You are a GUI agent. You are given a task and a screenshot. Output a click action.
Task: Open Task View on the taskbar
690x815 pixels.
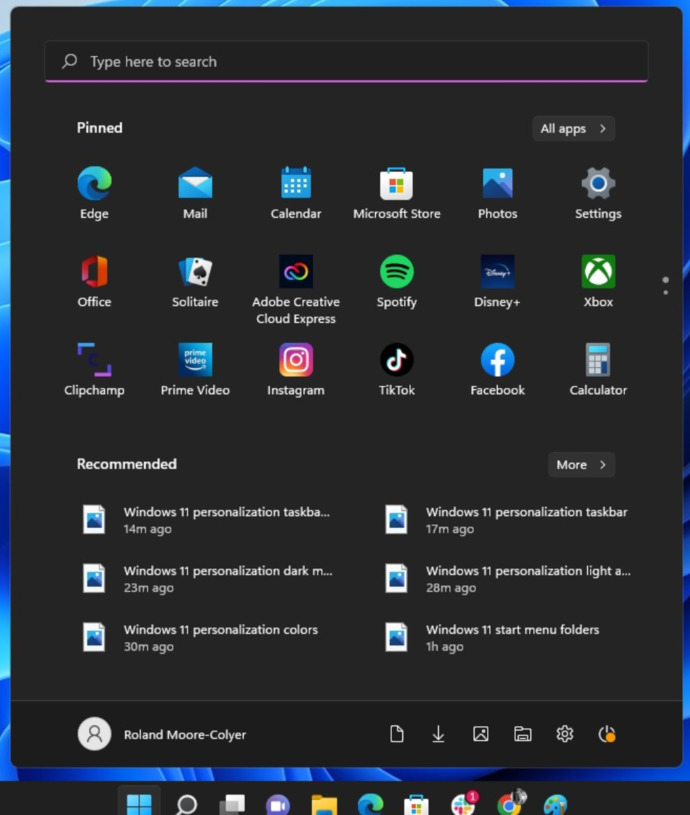(232, 804)
